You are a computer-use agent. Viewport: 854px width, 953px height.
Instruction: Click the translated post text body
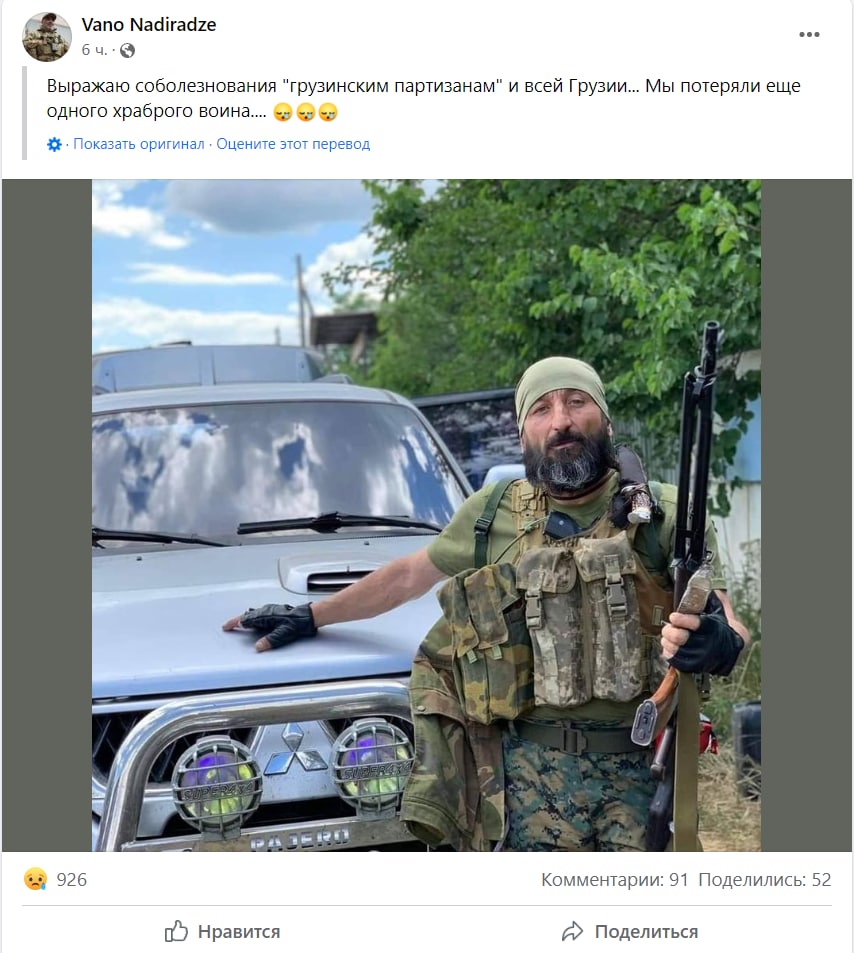pos(424,98)
